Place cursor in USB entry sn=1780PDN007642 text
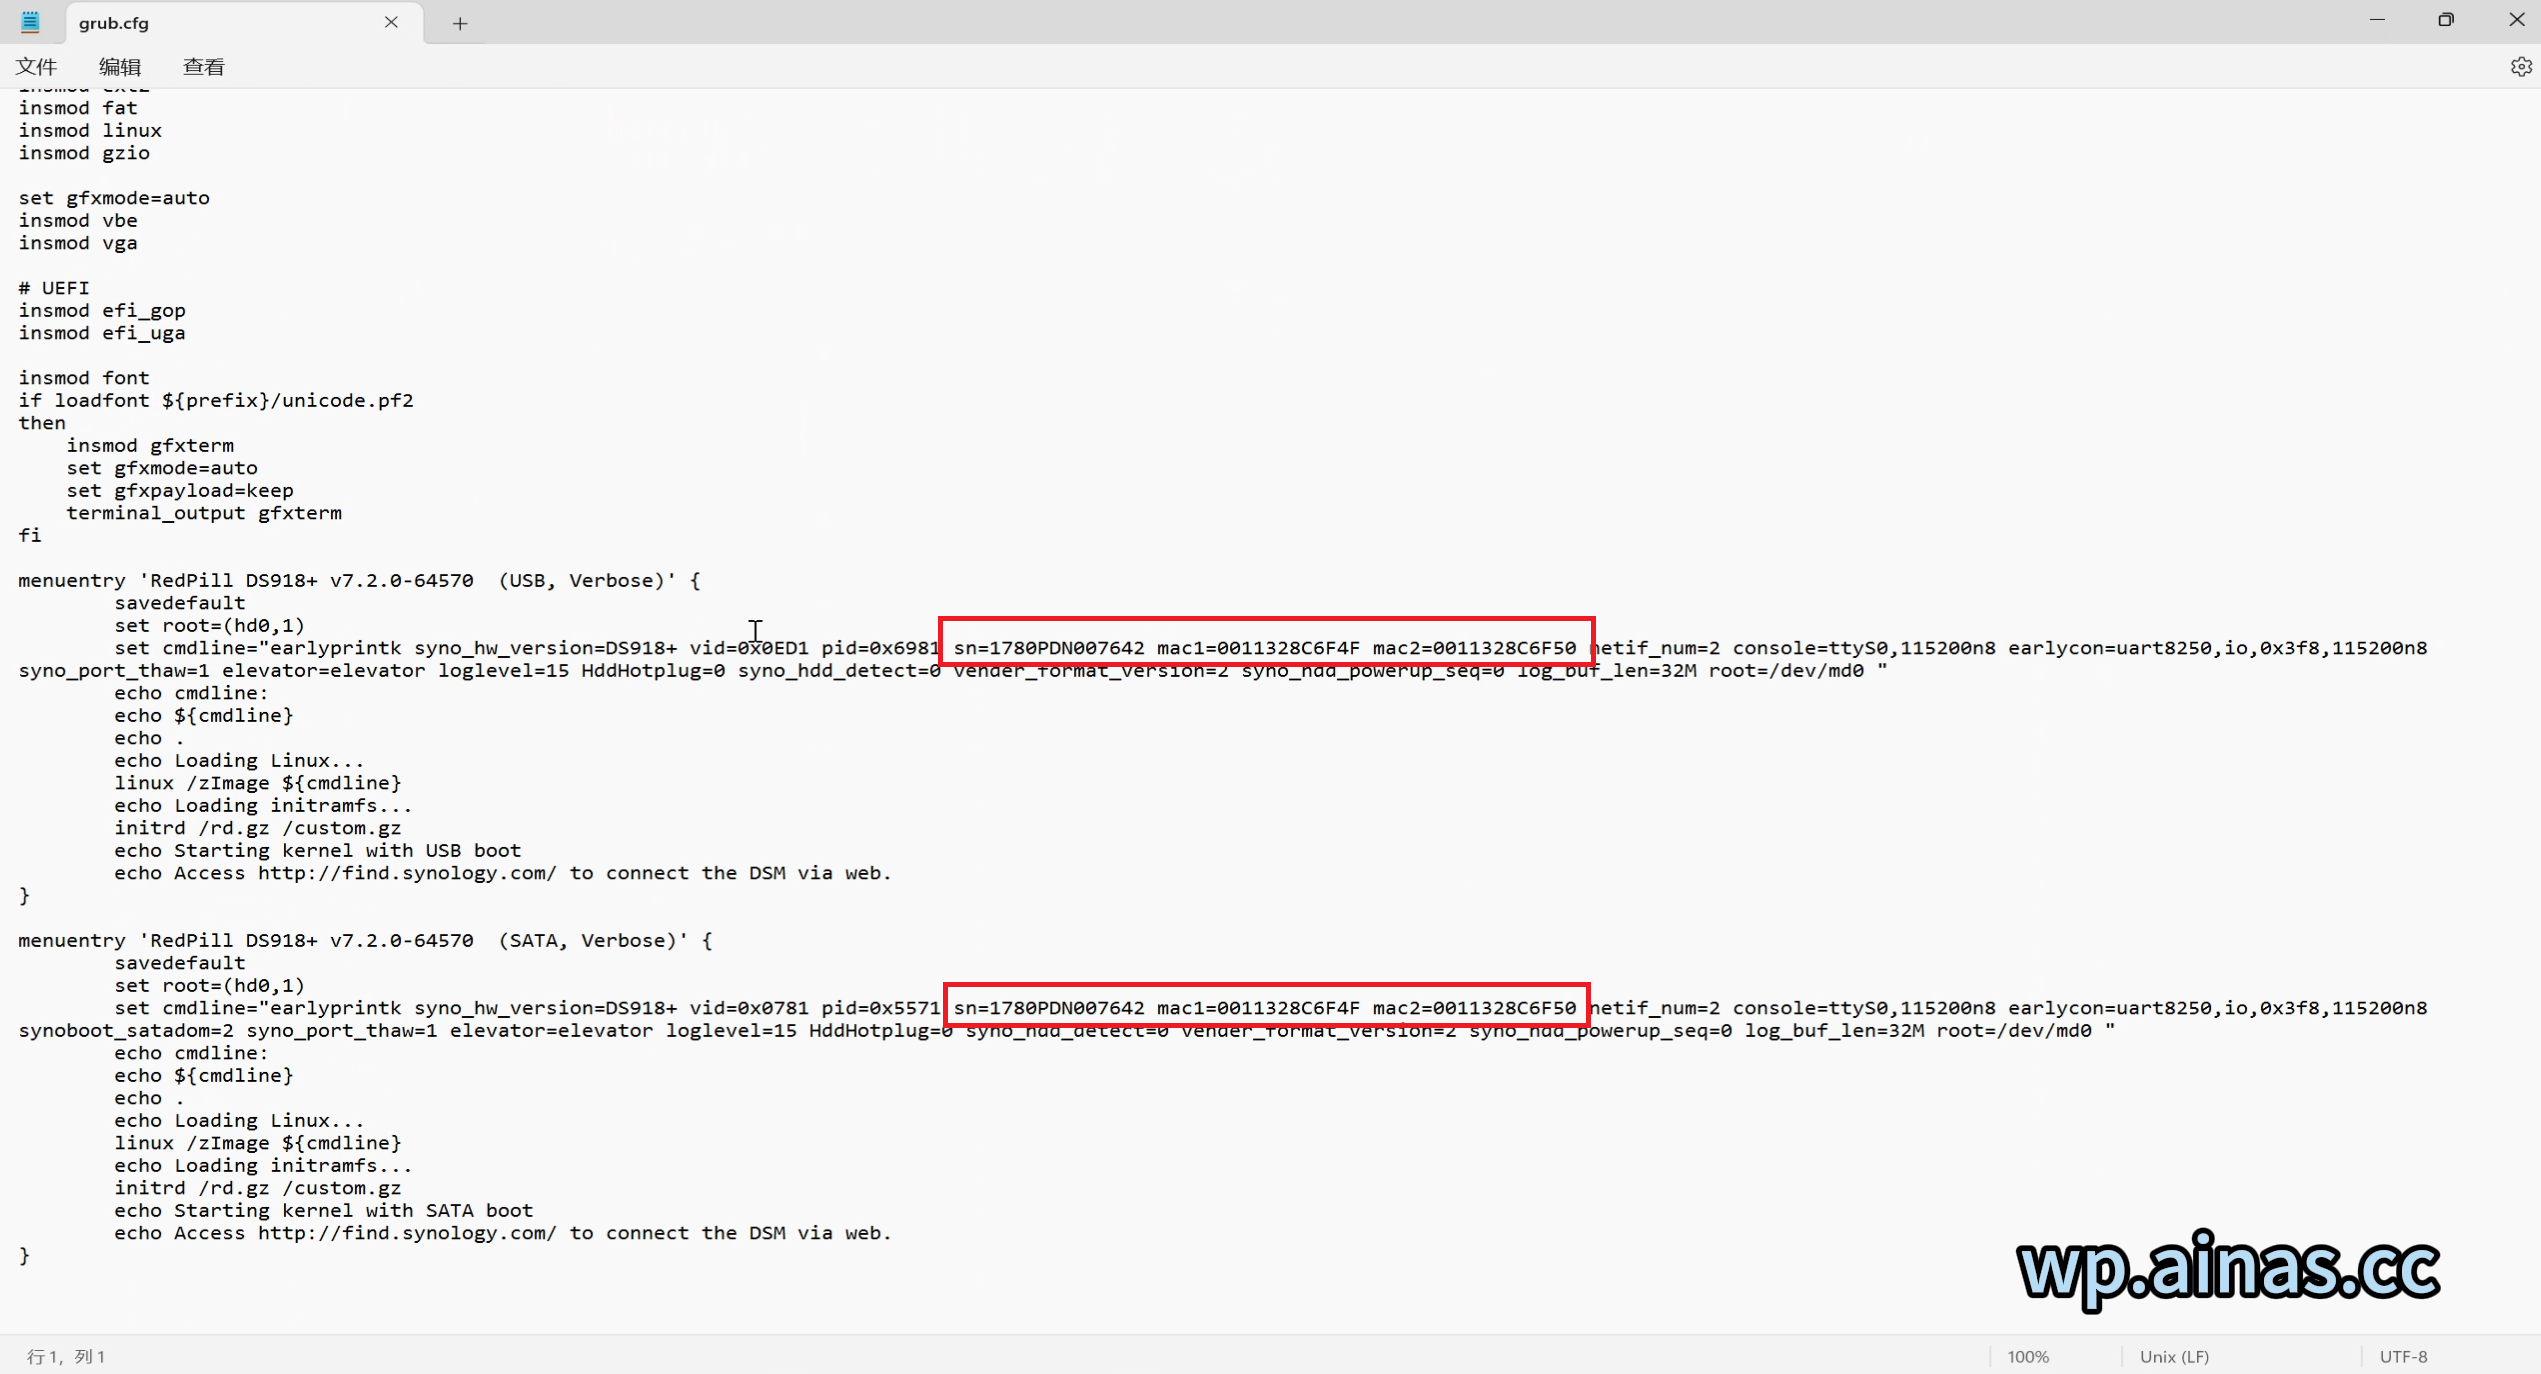 point(1048,648)
